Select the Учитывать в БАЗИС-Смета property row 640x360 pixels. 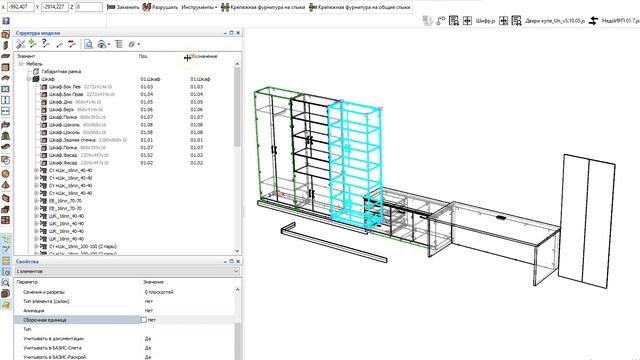point(125,348)
